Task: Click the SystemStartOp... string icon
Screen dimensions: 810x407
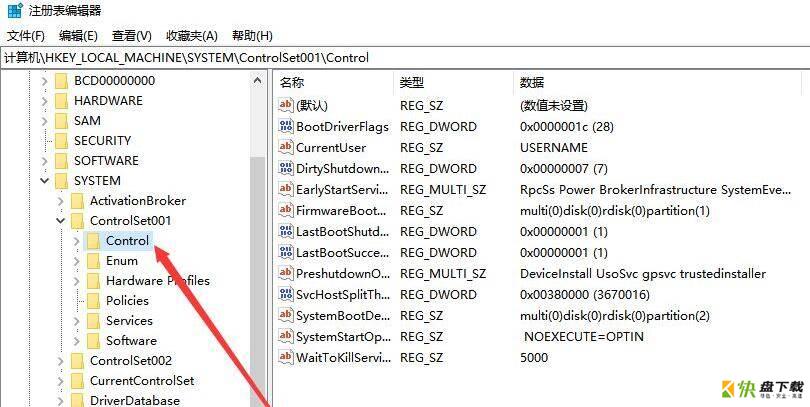Action: (x=286, y=336)
